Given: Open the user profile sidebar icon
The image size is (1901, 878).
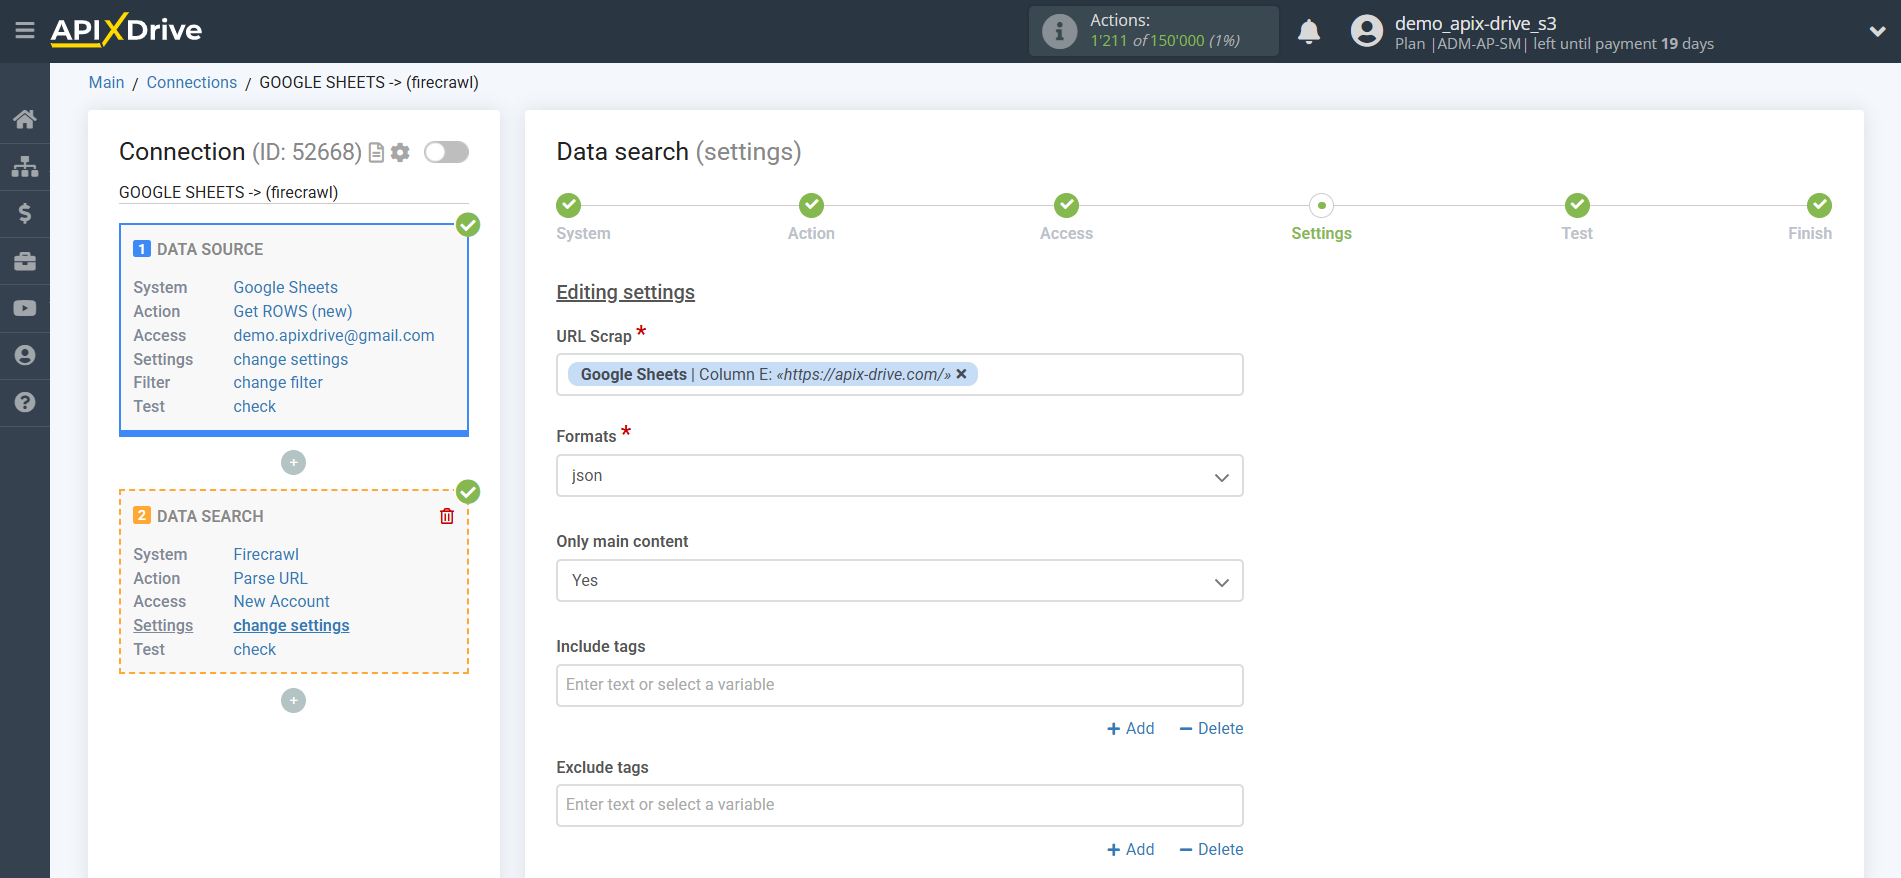Looking at the screenshot, I should (25, 355).
